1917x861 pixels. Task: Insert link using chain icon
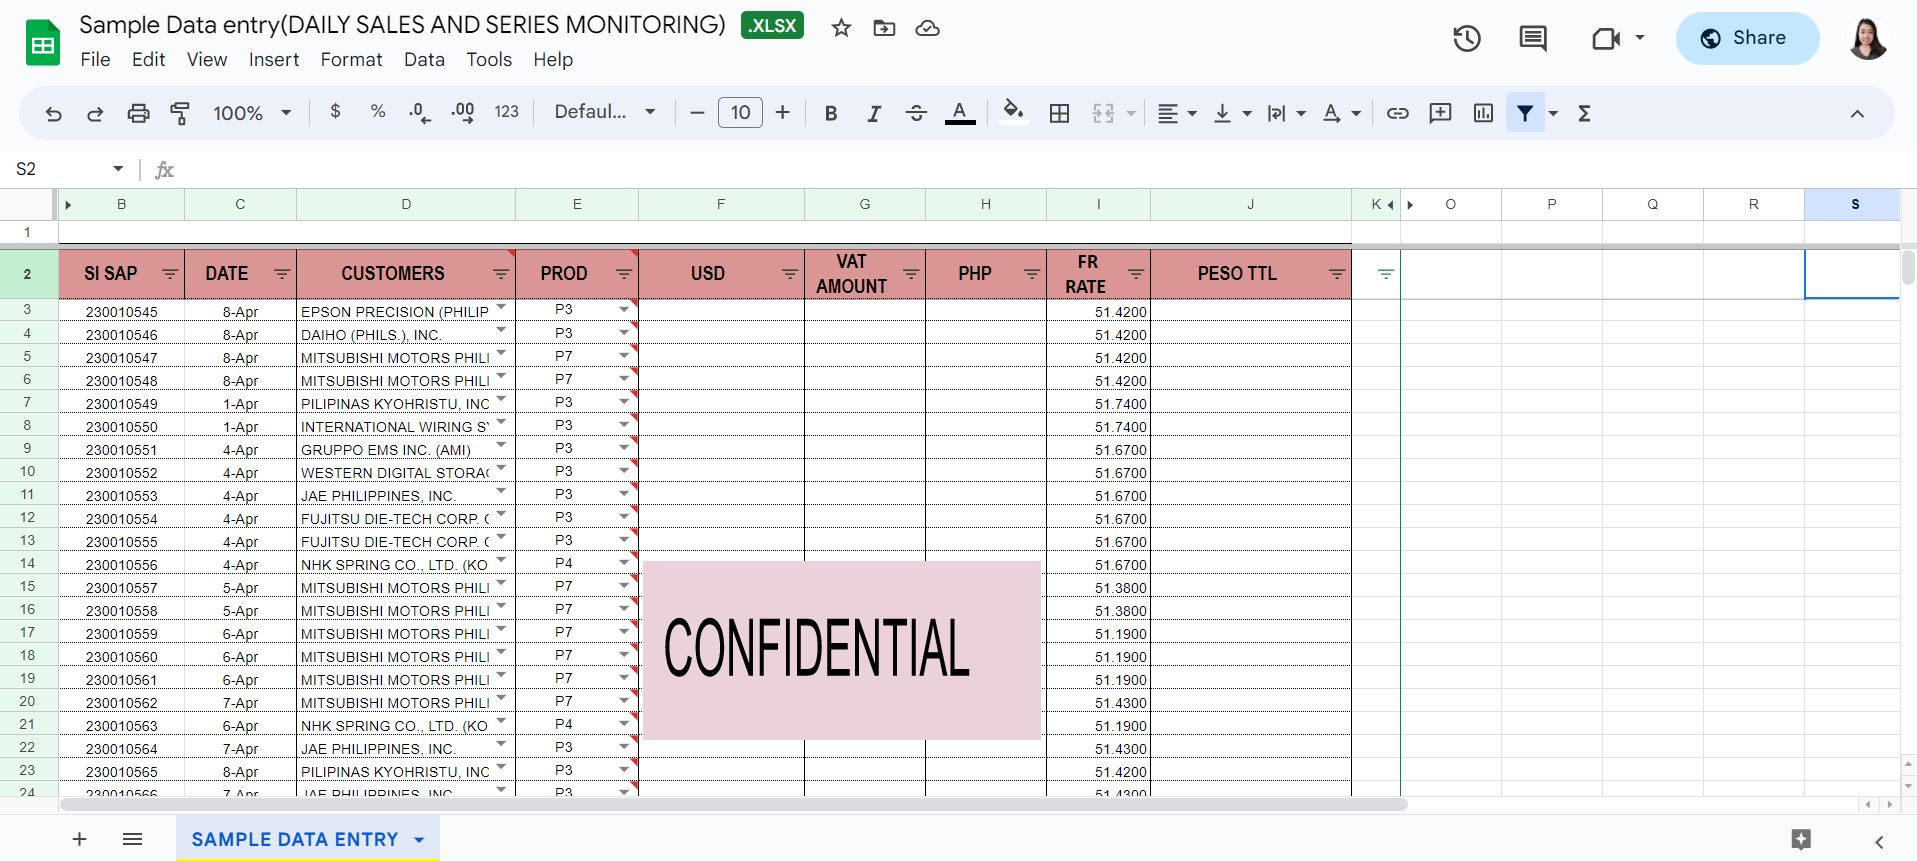click(1398, 114)
